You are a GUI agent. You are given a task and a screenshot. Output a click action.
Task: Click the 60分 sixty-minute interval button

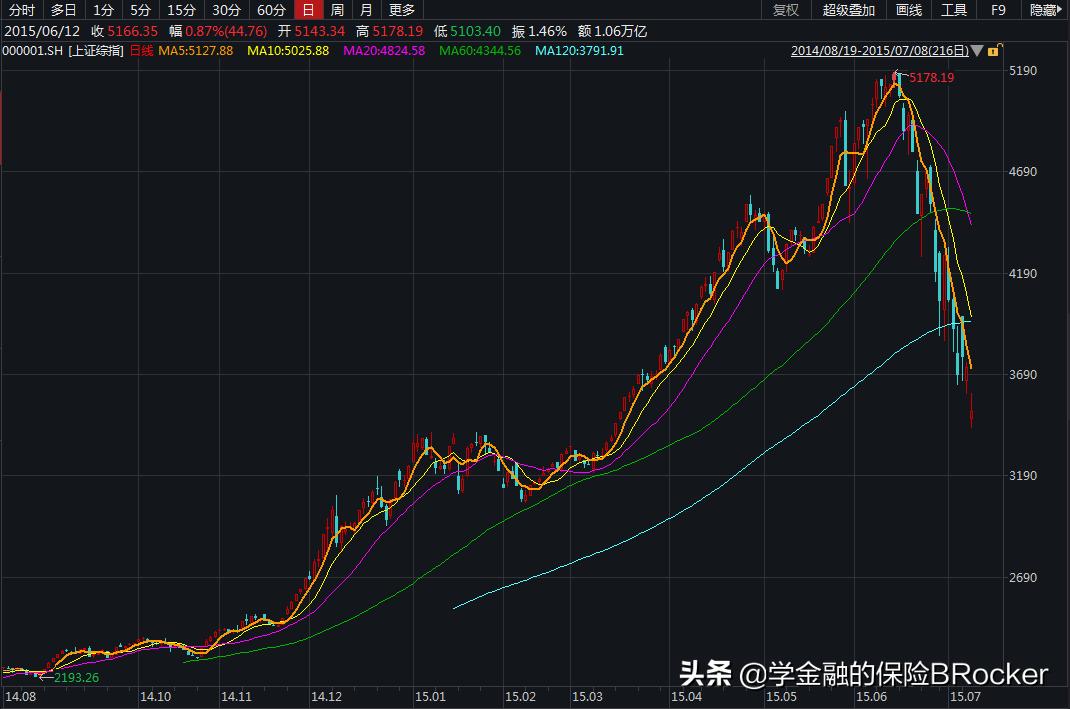tap(270, 10)
